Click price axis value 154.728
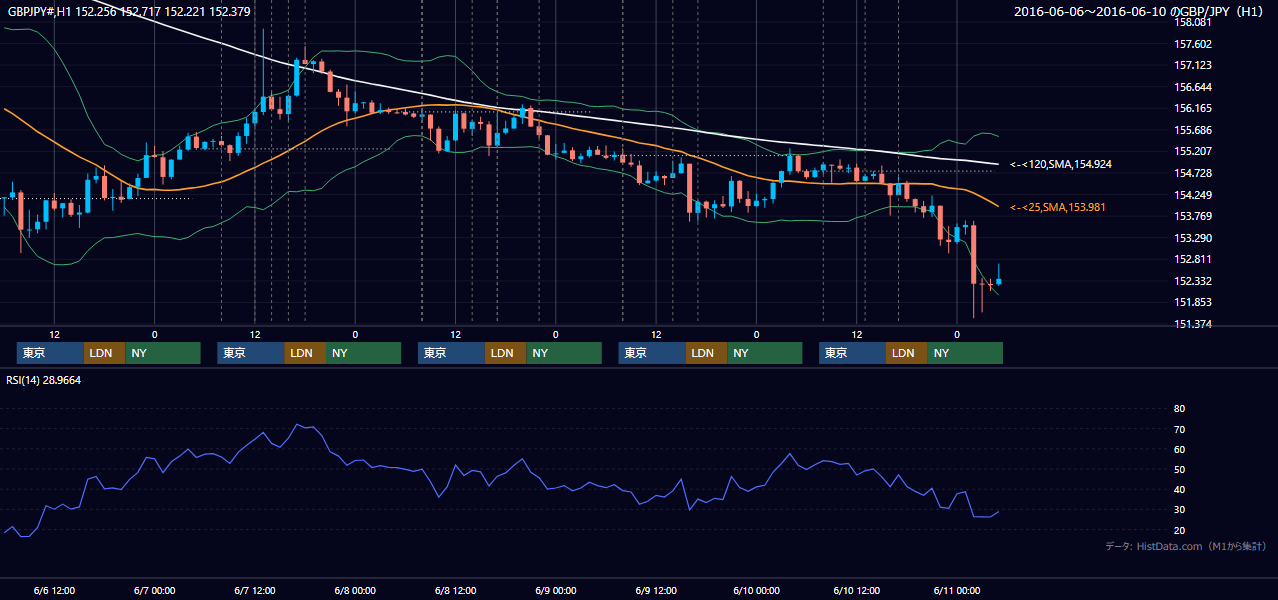The image size is (1278, 600). (x=1193, y=173)
